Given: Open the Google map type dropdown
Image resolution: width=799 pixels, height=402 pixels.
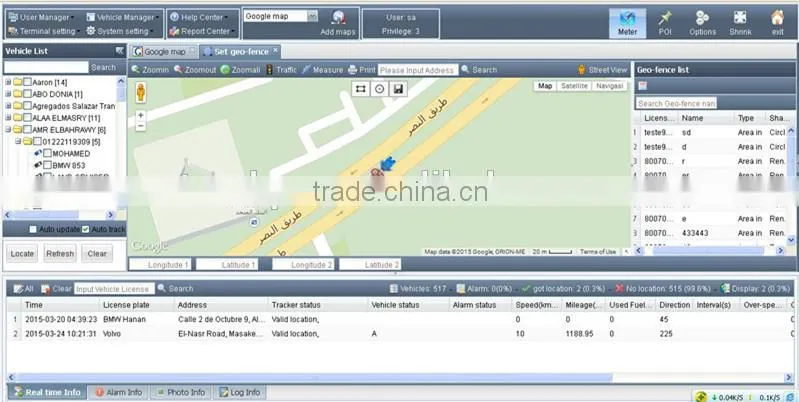Looking at the screenshot, I should coord(312,16).
